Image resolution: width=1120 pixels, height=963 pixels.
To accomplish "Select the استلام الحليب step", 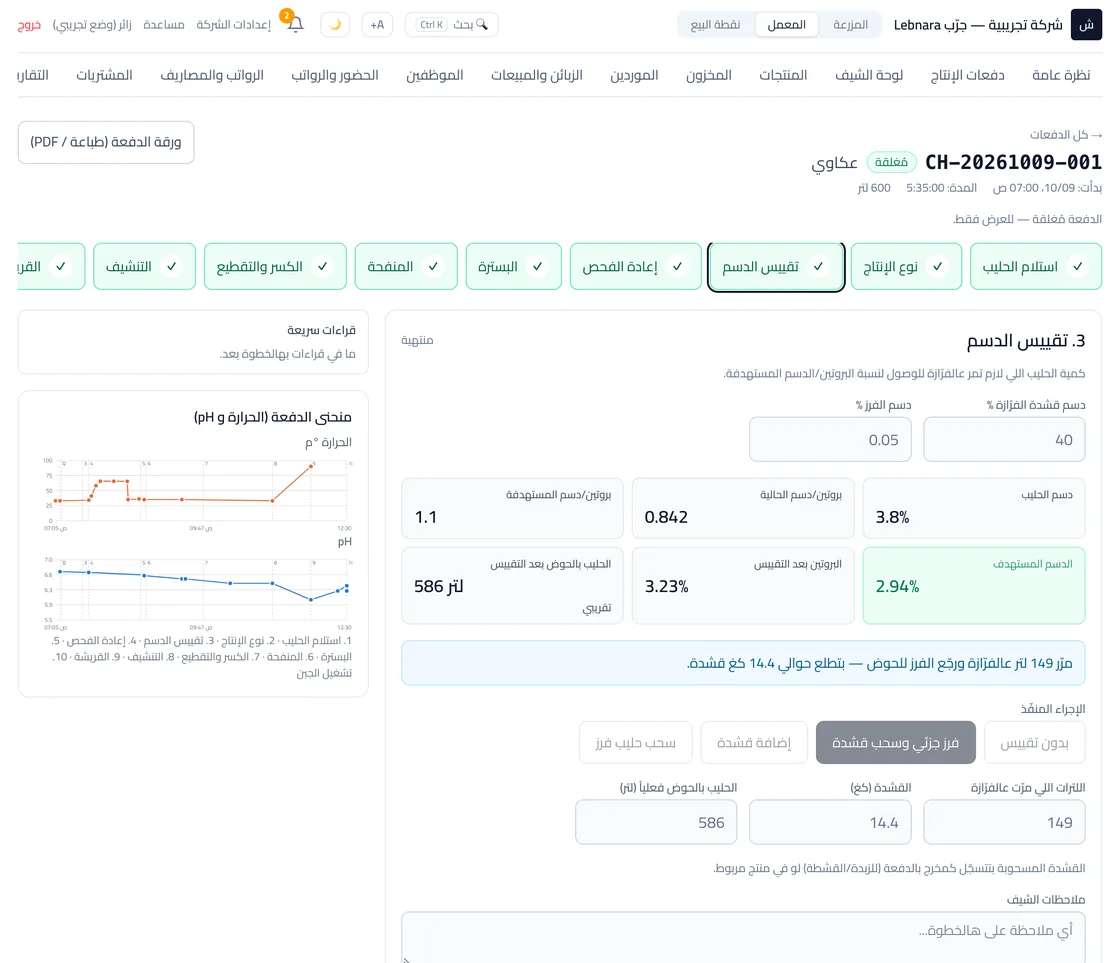I will click(x=1036, y=266).
